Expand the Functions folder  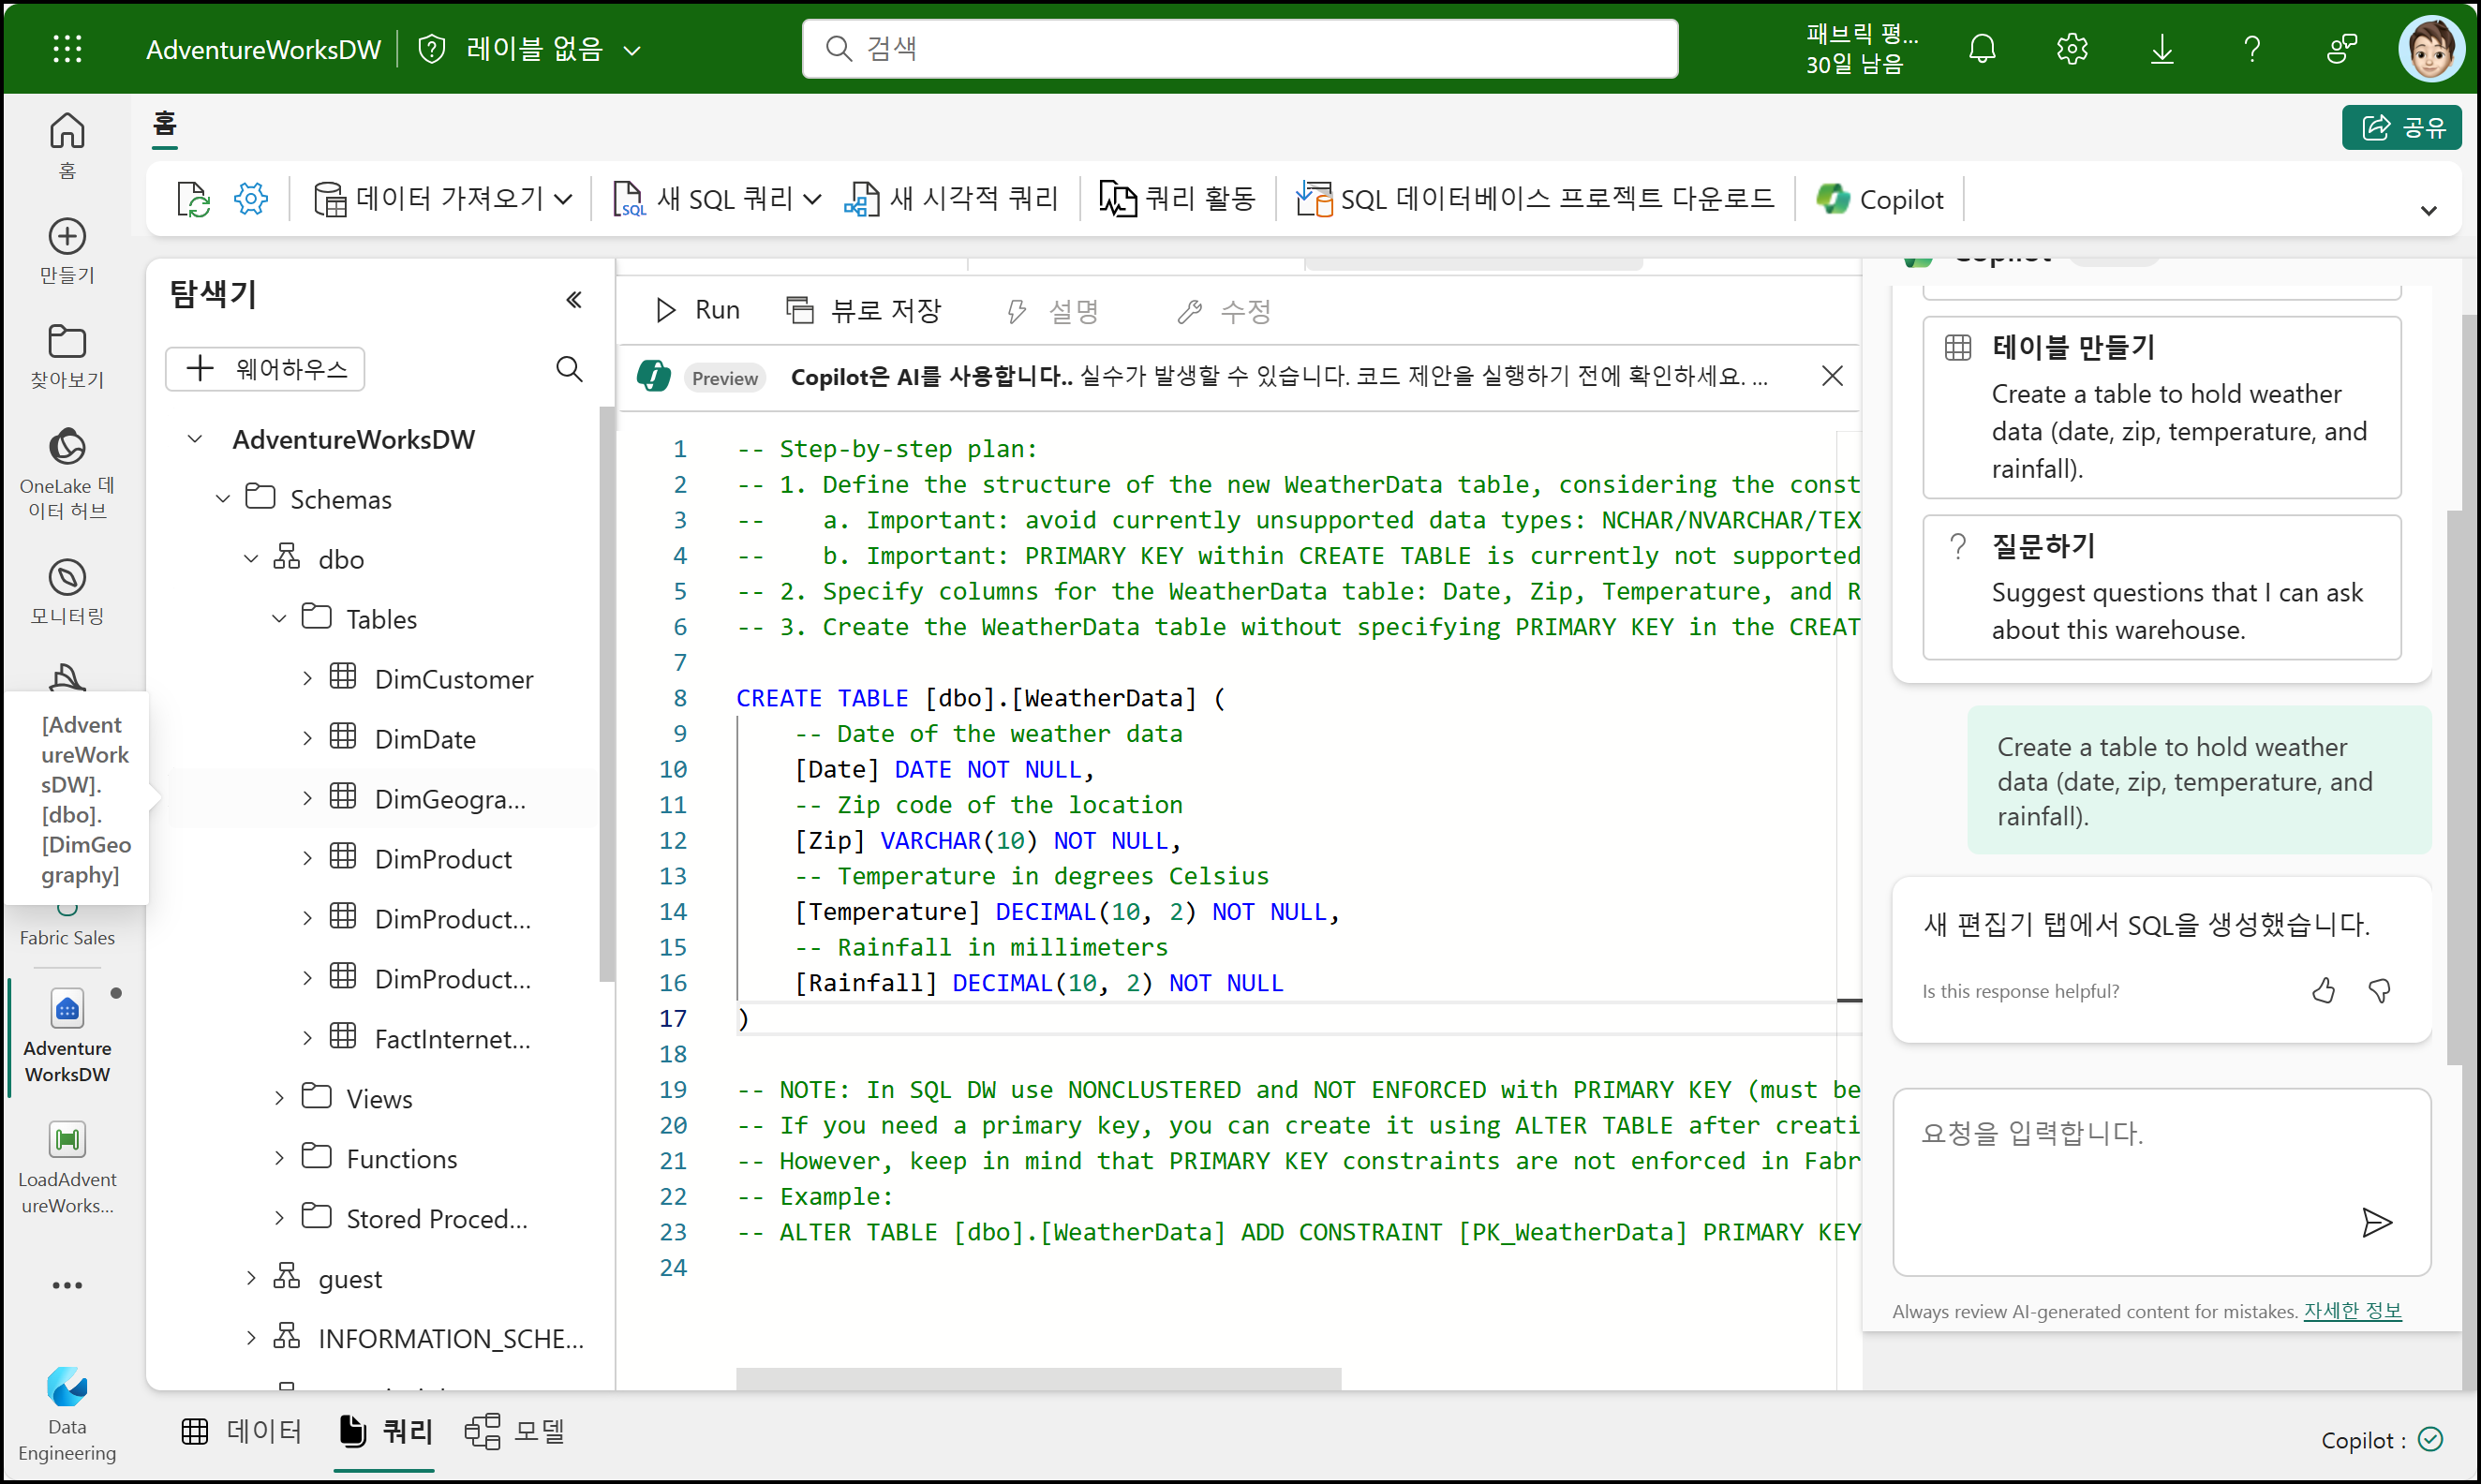click(x=279, y=1159)
